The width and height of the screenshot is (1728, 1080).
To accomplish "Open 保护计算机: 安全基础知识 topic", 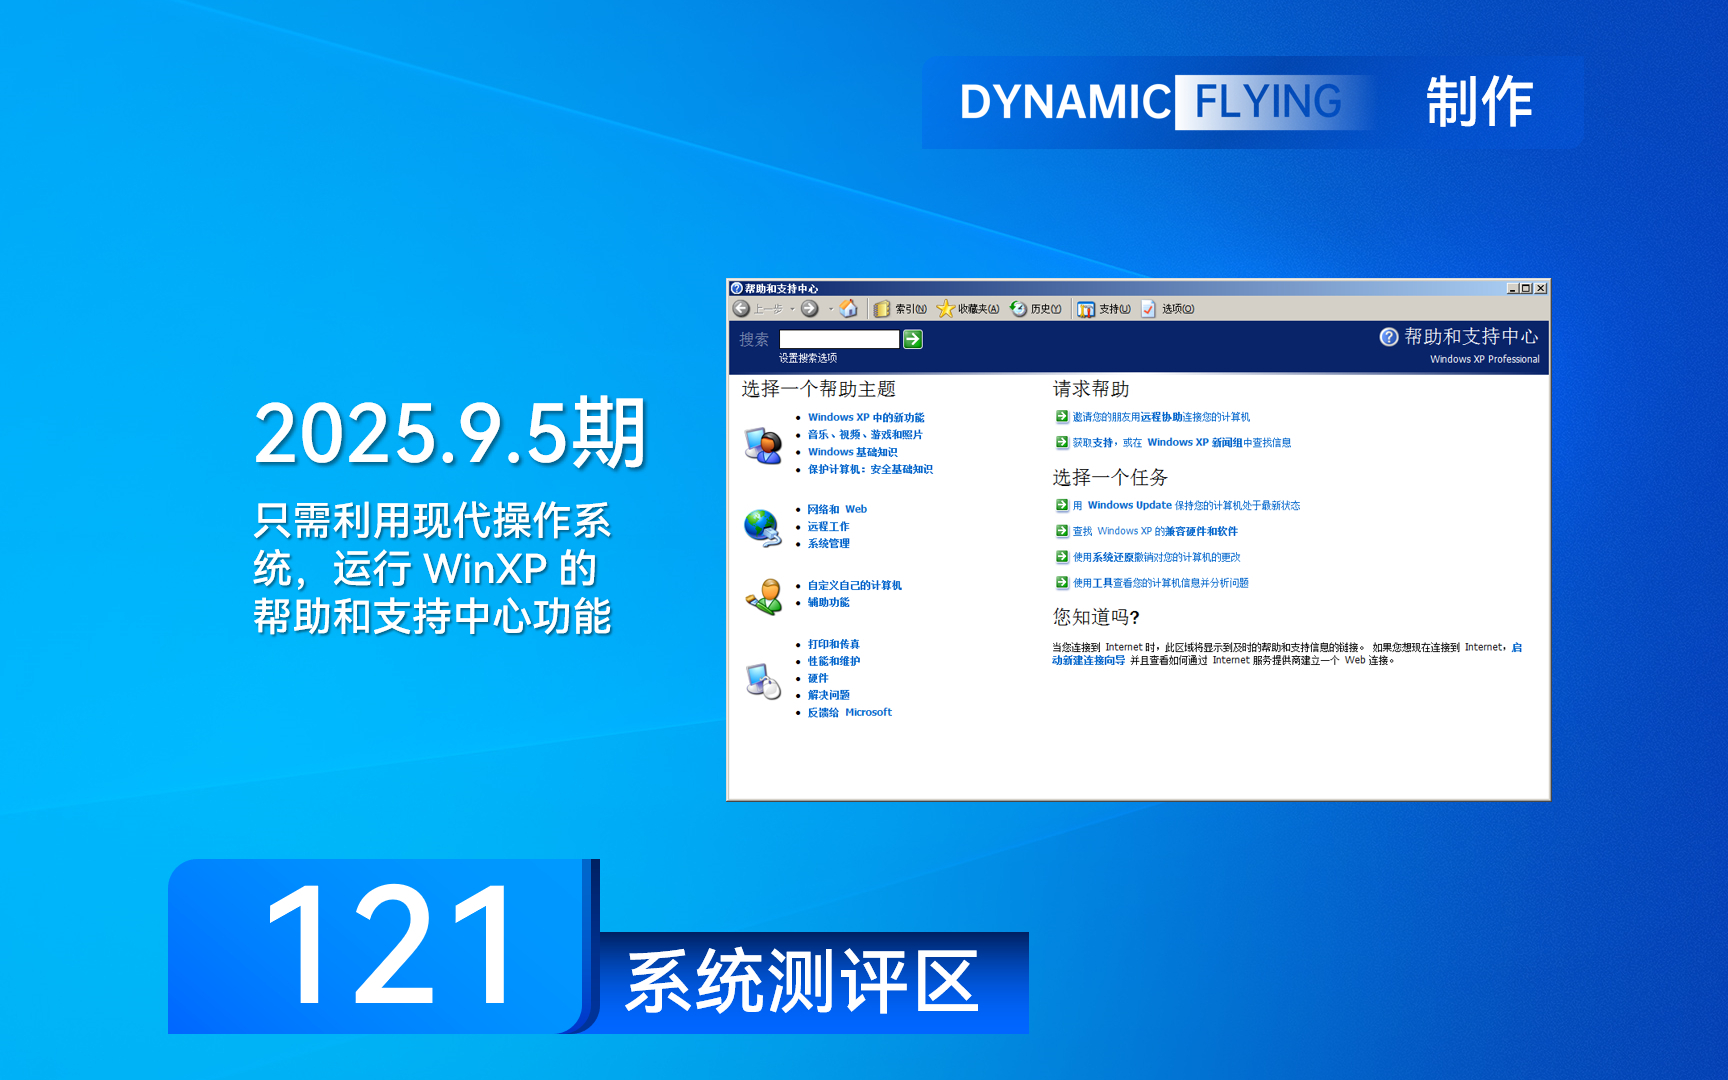I will click(x=870, y=469).
